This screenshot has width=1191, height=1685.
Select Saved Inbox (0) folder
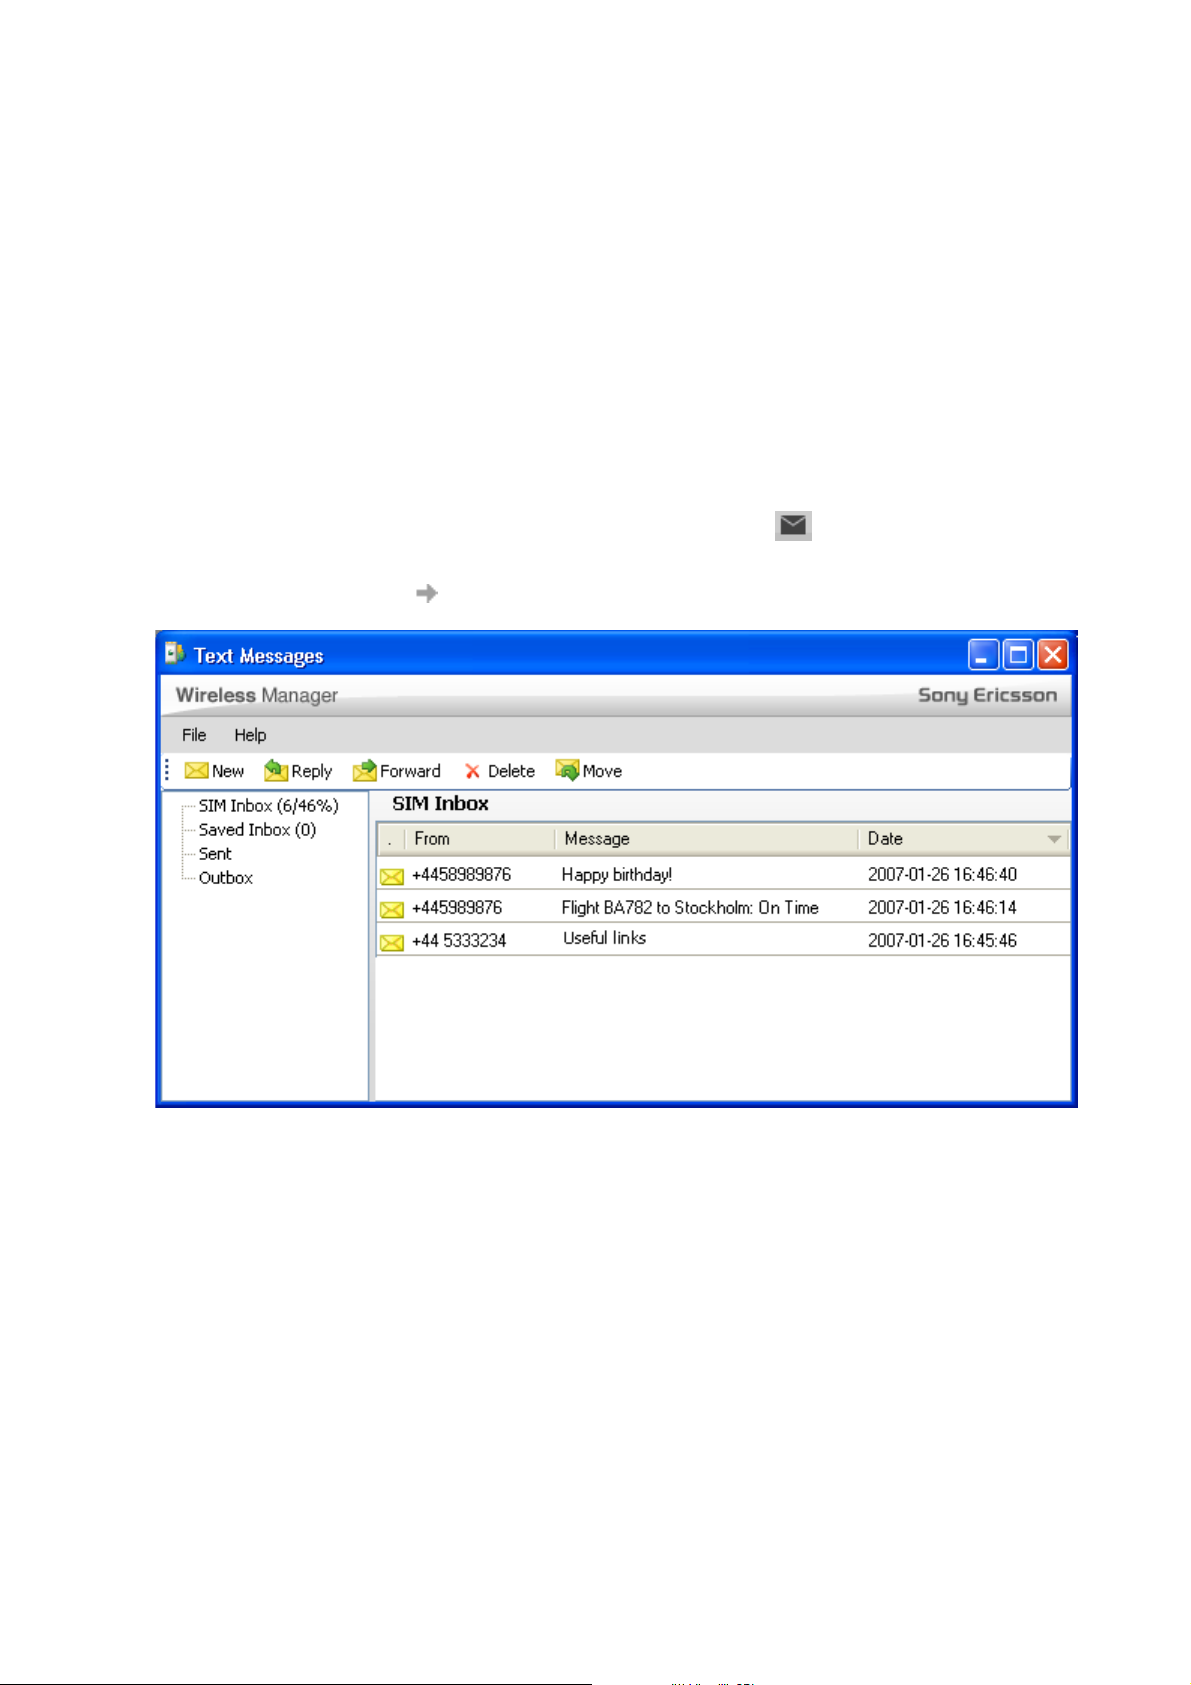(257, 830)
